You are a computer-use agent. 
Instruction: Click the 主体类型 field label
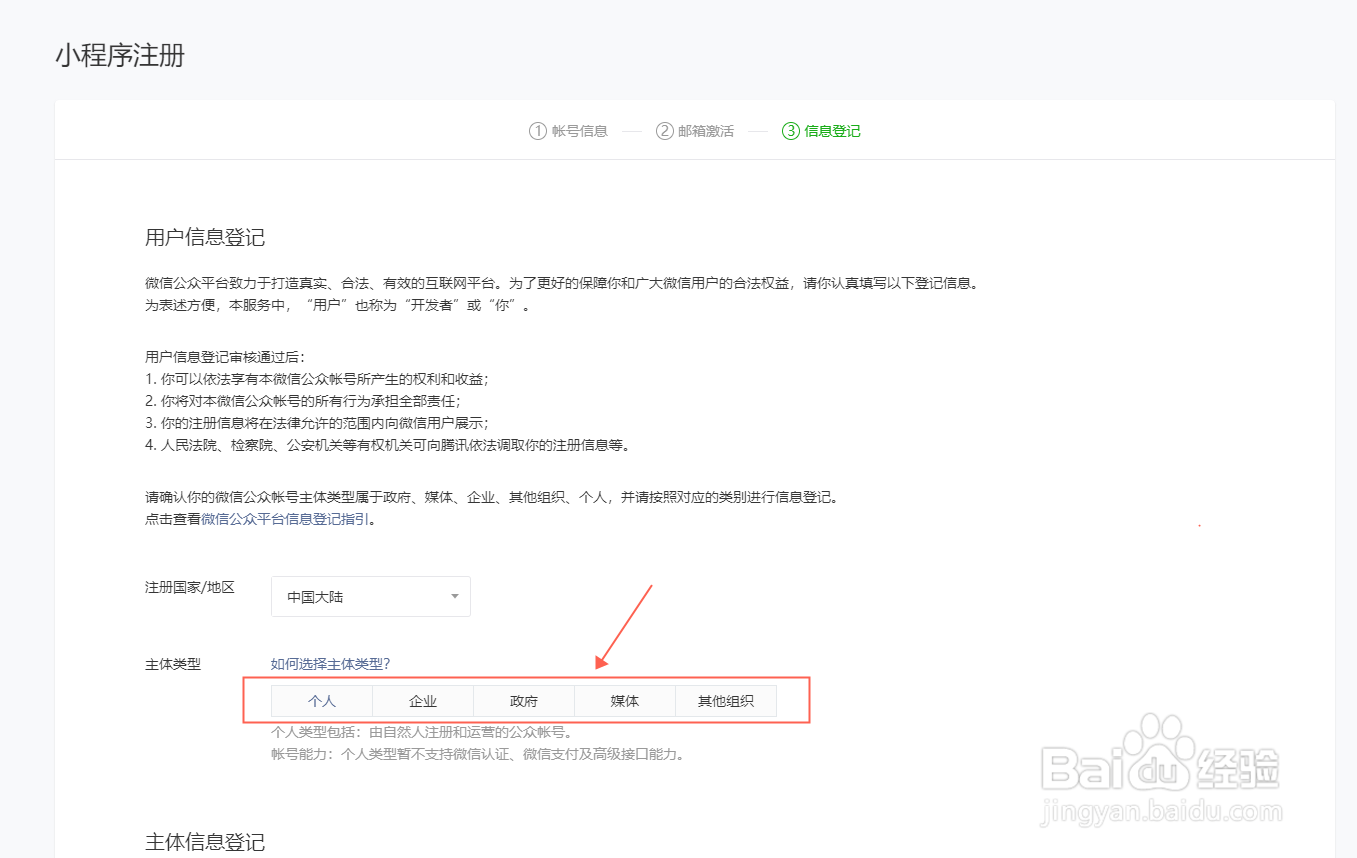point(173,663)
